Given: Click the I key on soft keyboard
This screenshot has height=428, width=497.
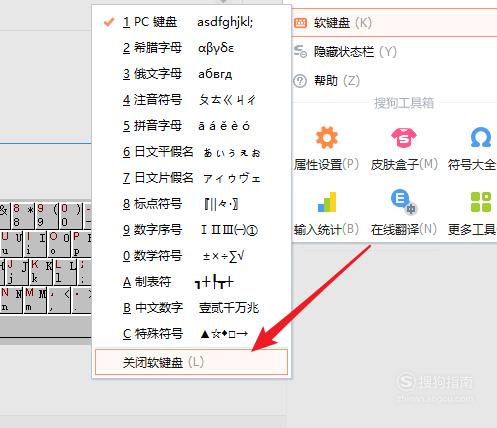Looking at the screenshot, I should (x=35, y=244).
